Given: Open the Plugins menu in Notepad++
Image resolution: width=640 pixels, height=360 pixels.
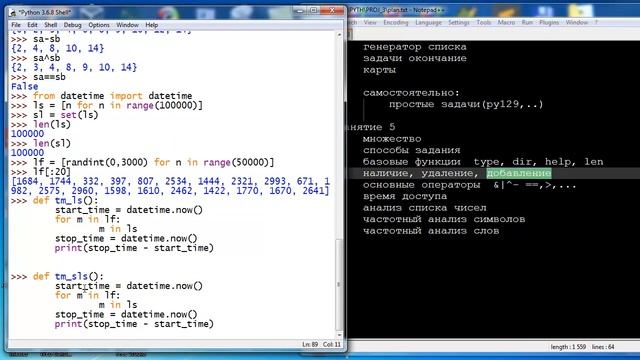Looking at the screenshot, I should coord(549,22).
